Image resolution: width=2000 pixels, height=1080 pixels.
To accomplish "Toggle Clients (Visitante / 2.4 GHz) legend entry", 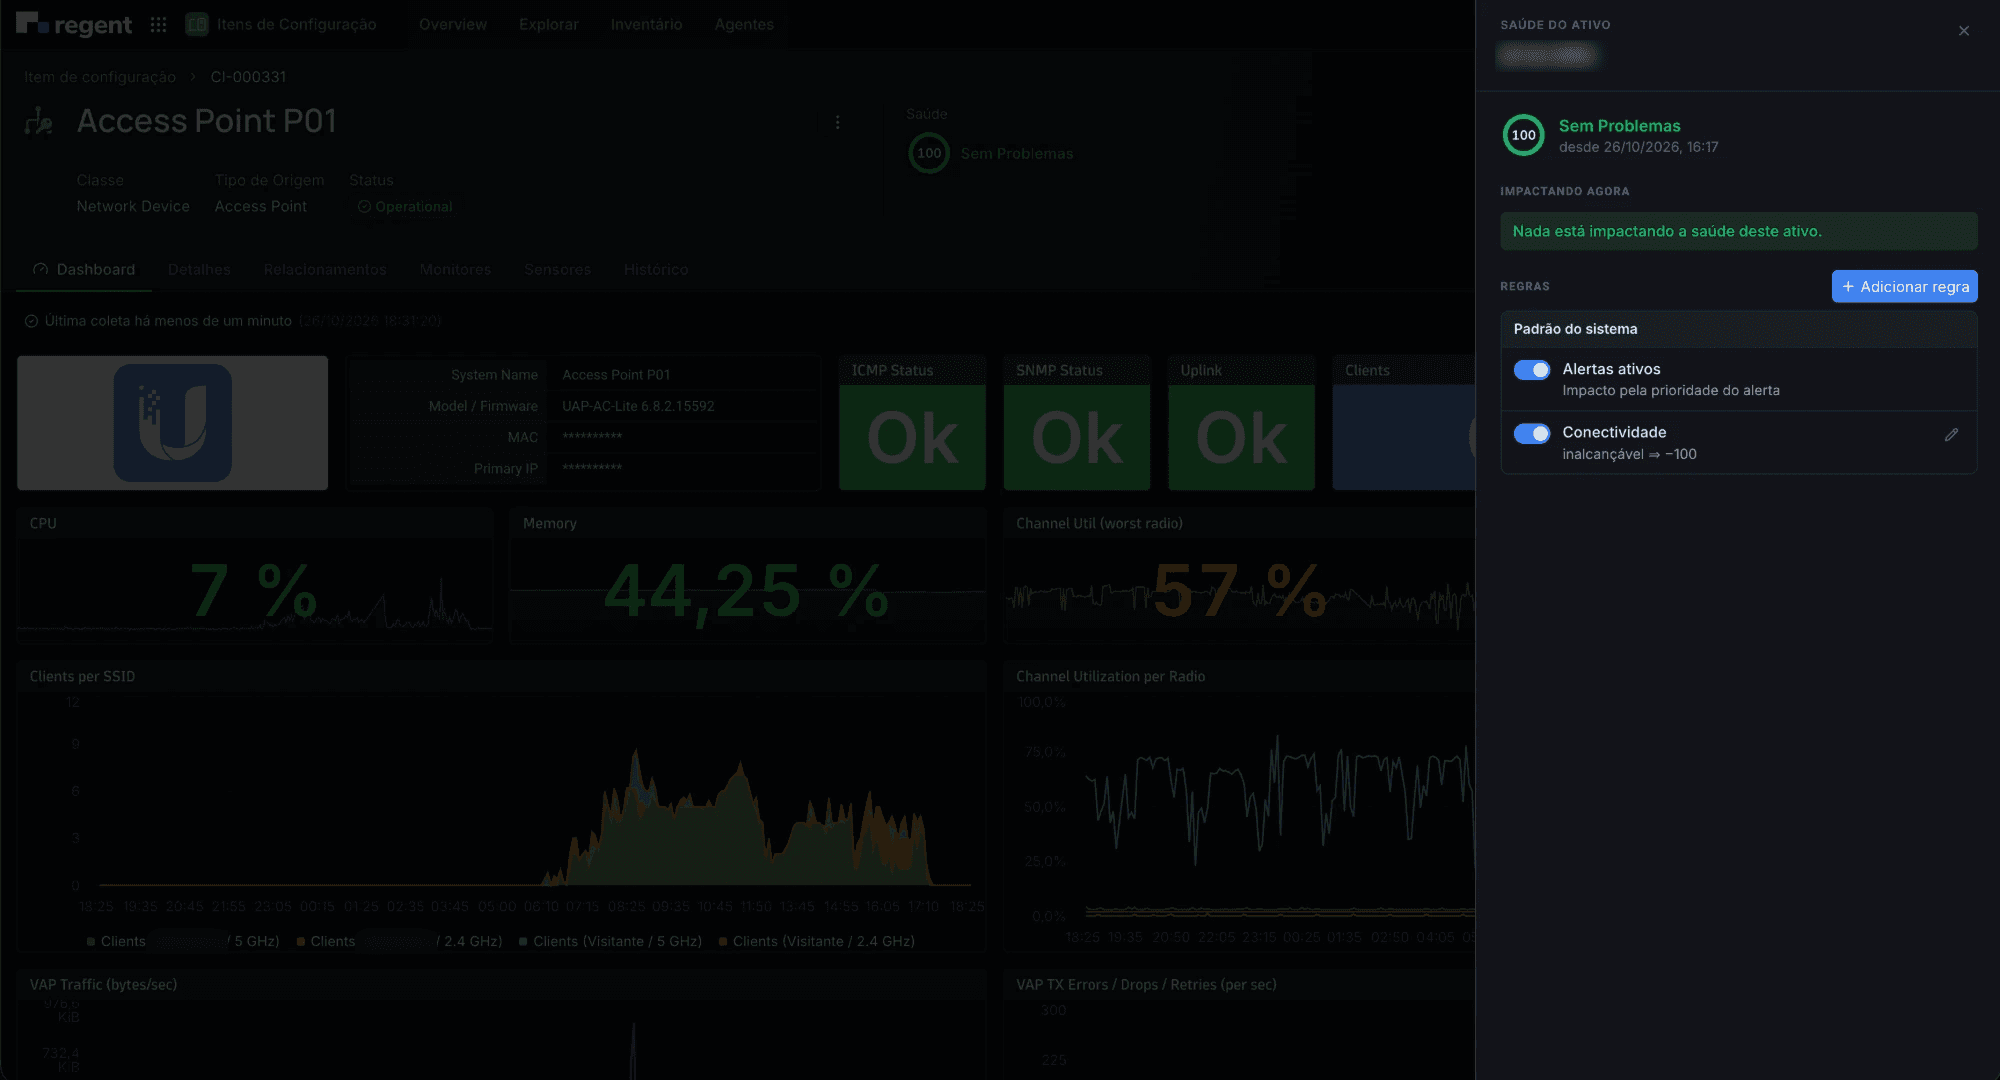I will 816,941.
